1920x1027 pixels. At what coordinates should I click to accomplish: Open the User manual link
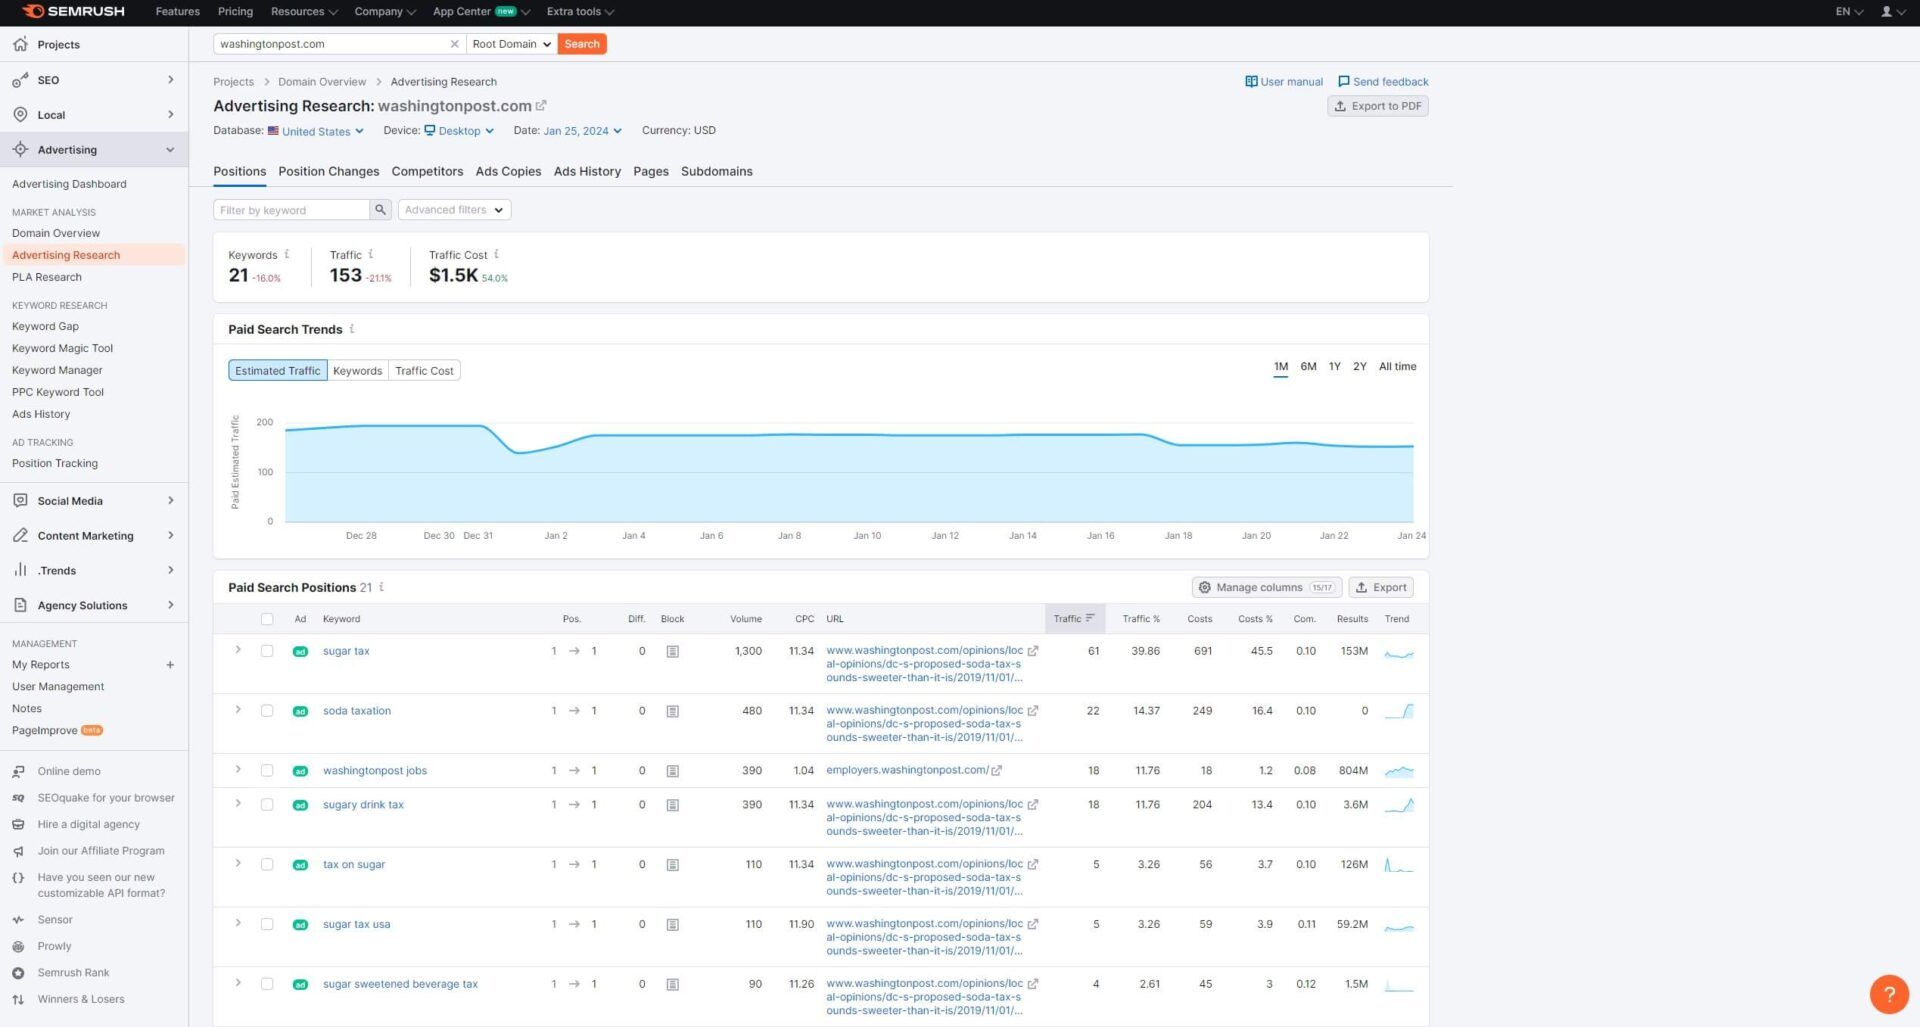(1284, 82)
